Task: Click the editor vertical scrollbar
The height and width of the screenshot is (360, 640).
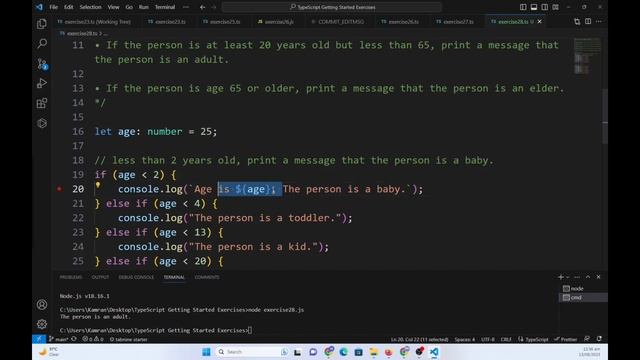Action: click(x=605, y=116)
